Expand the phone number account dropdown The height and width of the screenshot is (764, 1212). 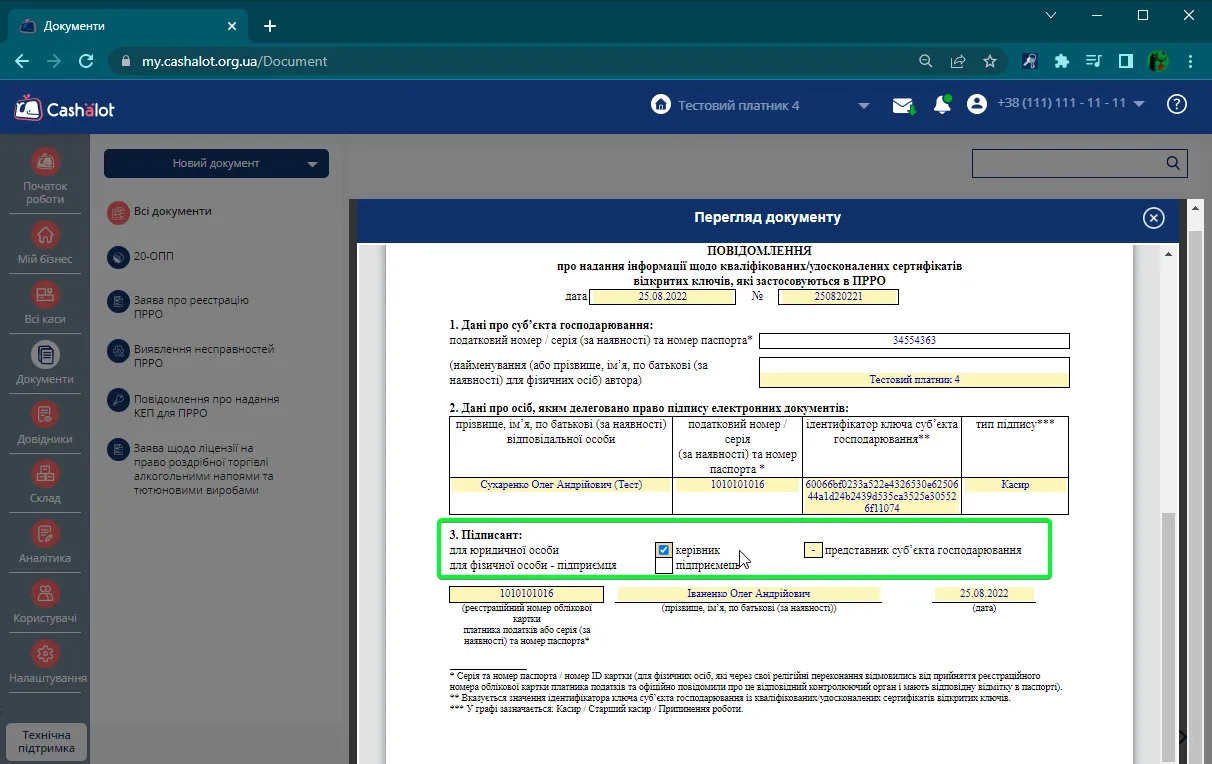pos(1139,104)
